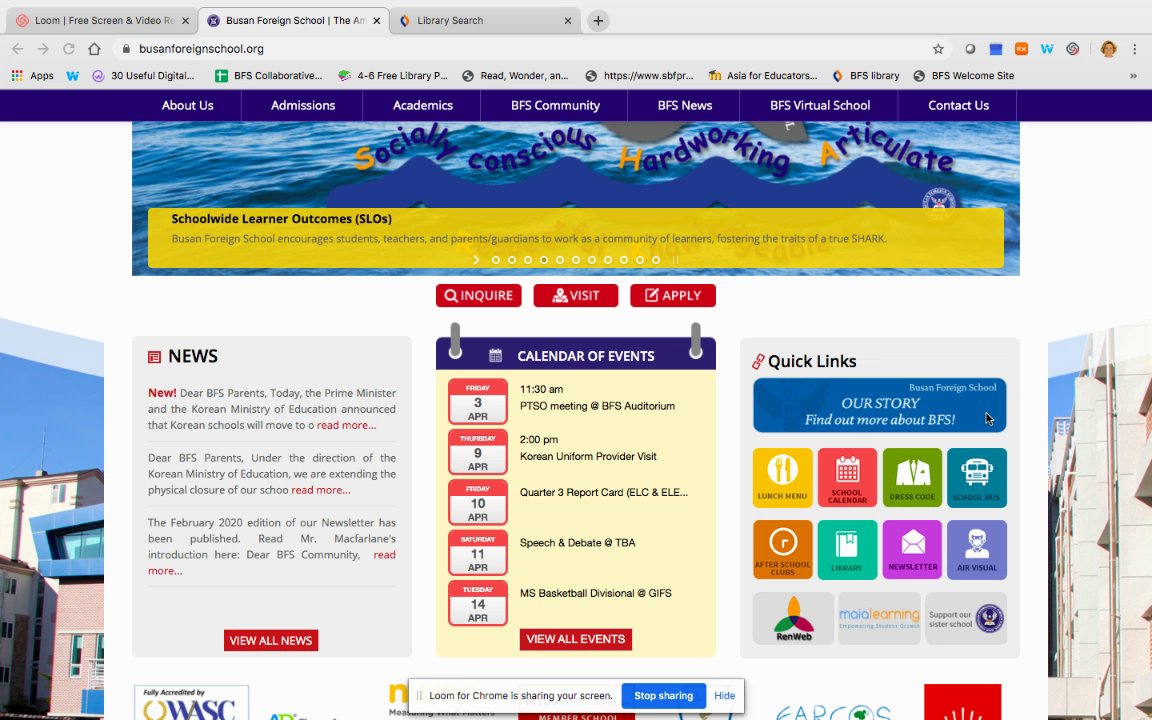Select the second carousel slide dot

click(512, 260)
